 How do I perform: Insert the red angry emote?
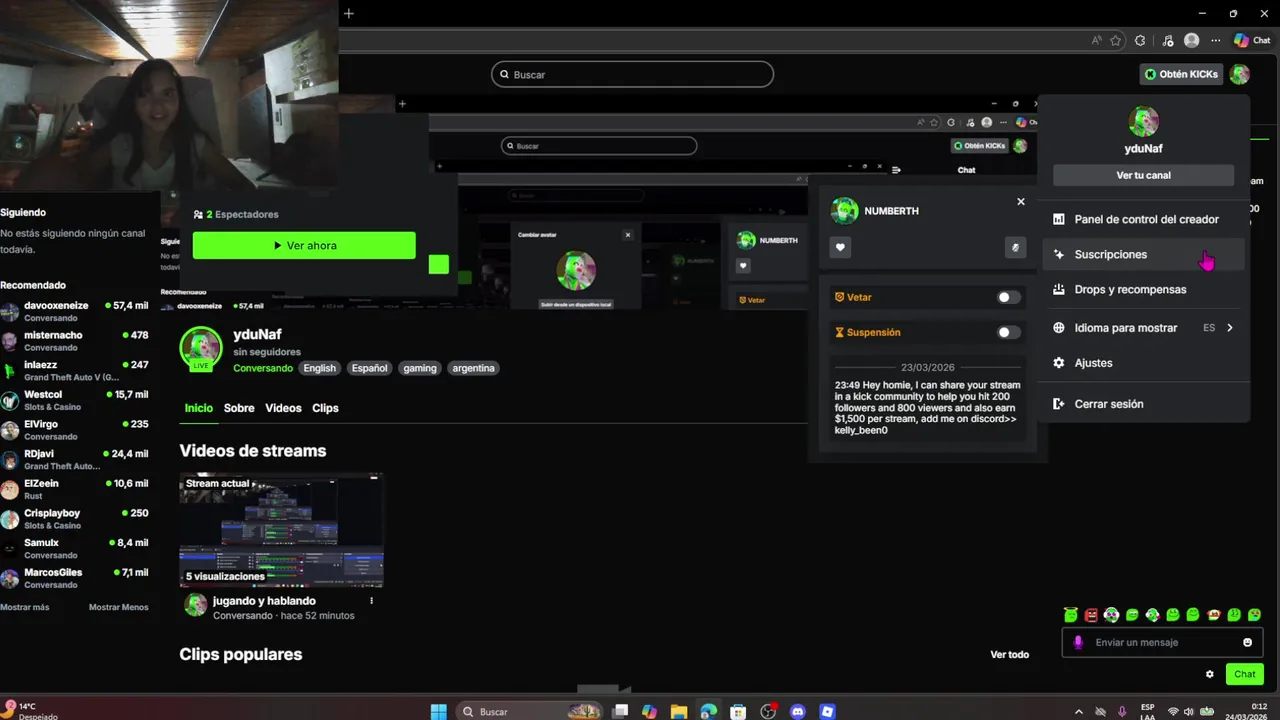click(x=1091, y=615)
